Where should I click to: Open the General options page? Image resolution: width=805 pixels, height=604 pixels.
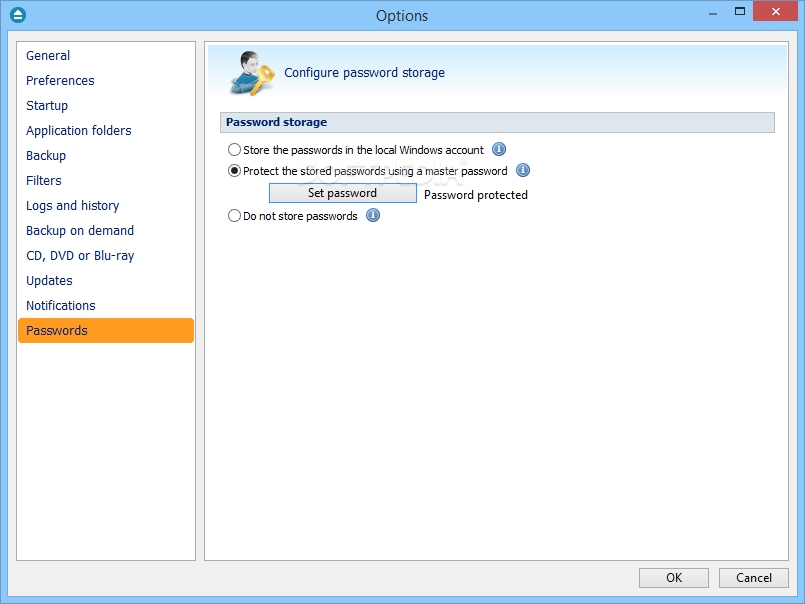tap(106, 55)
